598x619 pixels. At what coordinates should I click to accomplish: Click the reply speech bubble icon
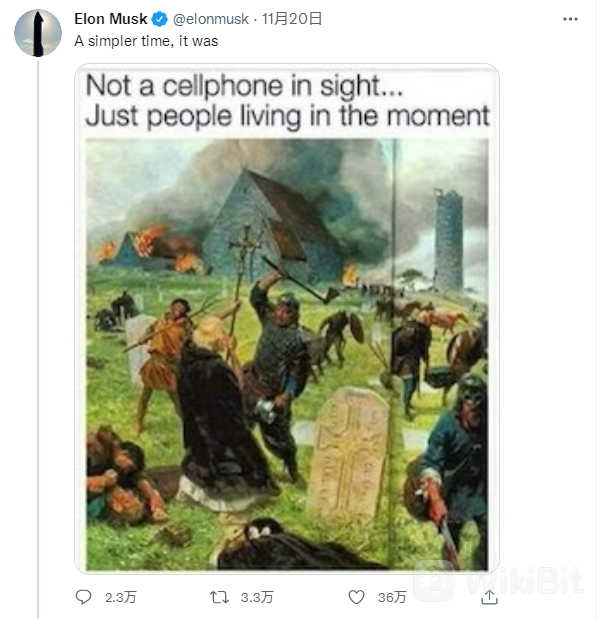(83, 597)
